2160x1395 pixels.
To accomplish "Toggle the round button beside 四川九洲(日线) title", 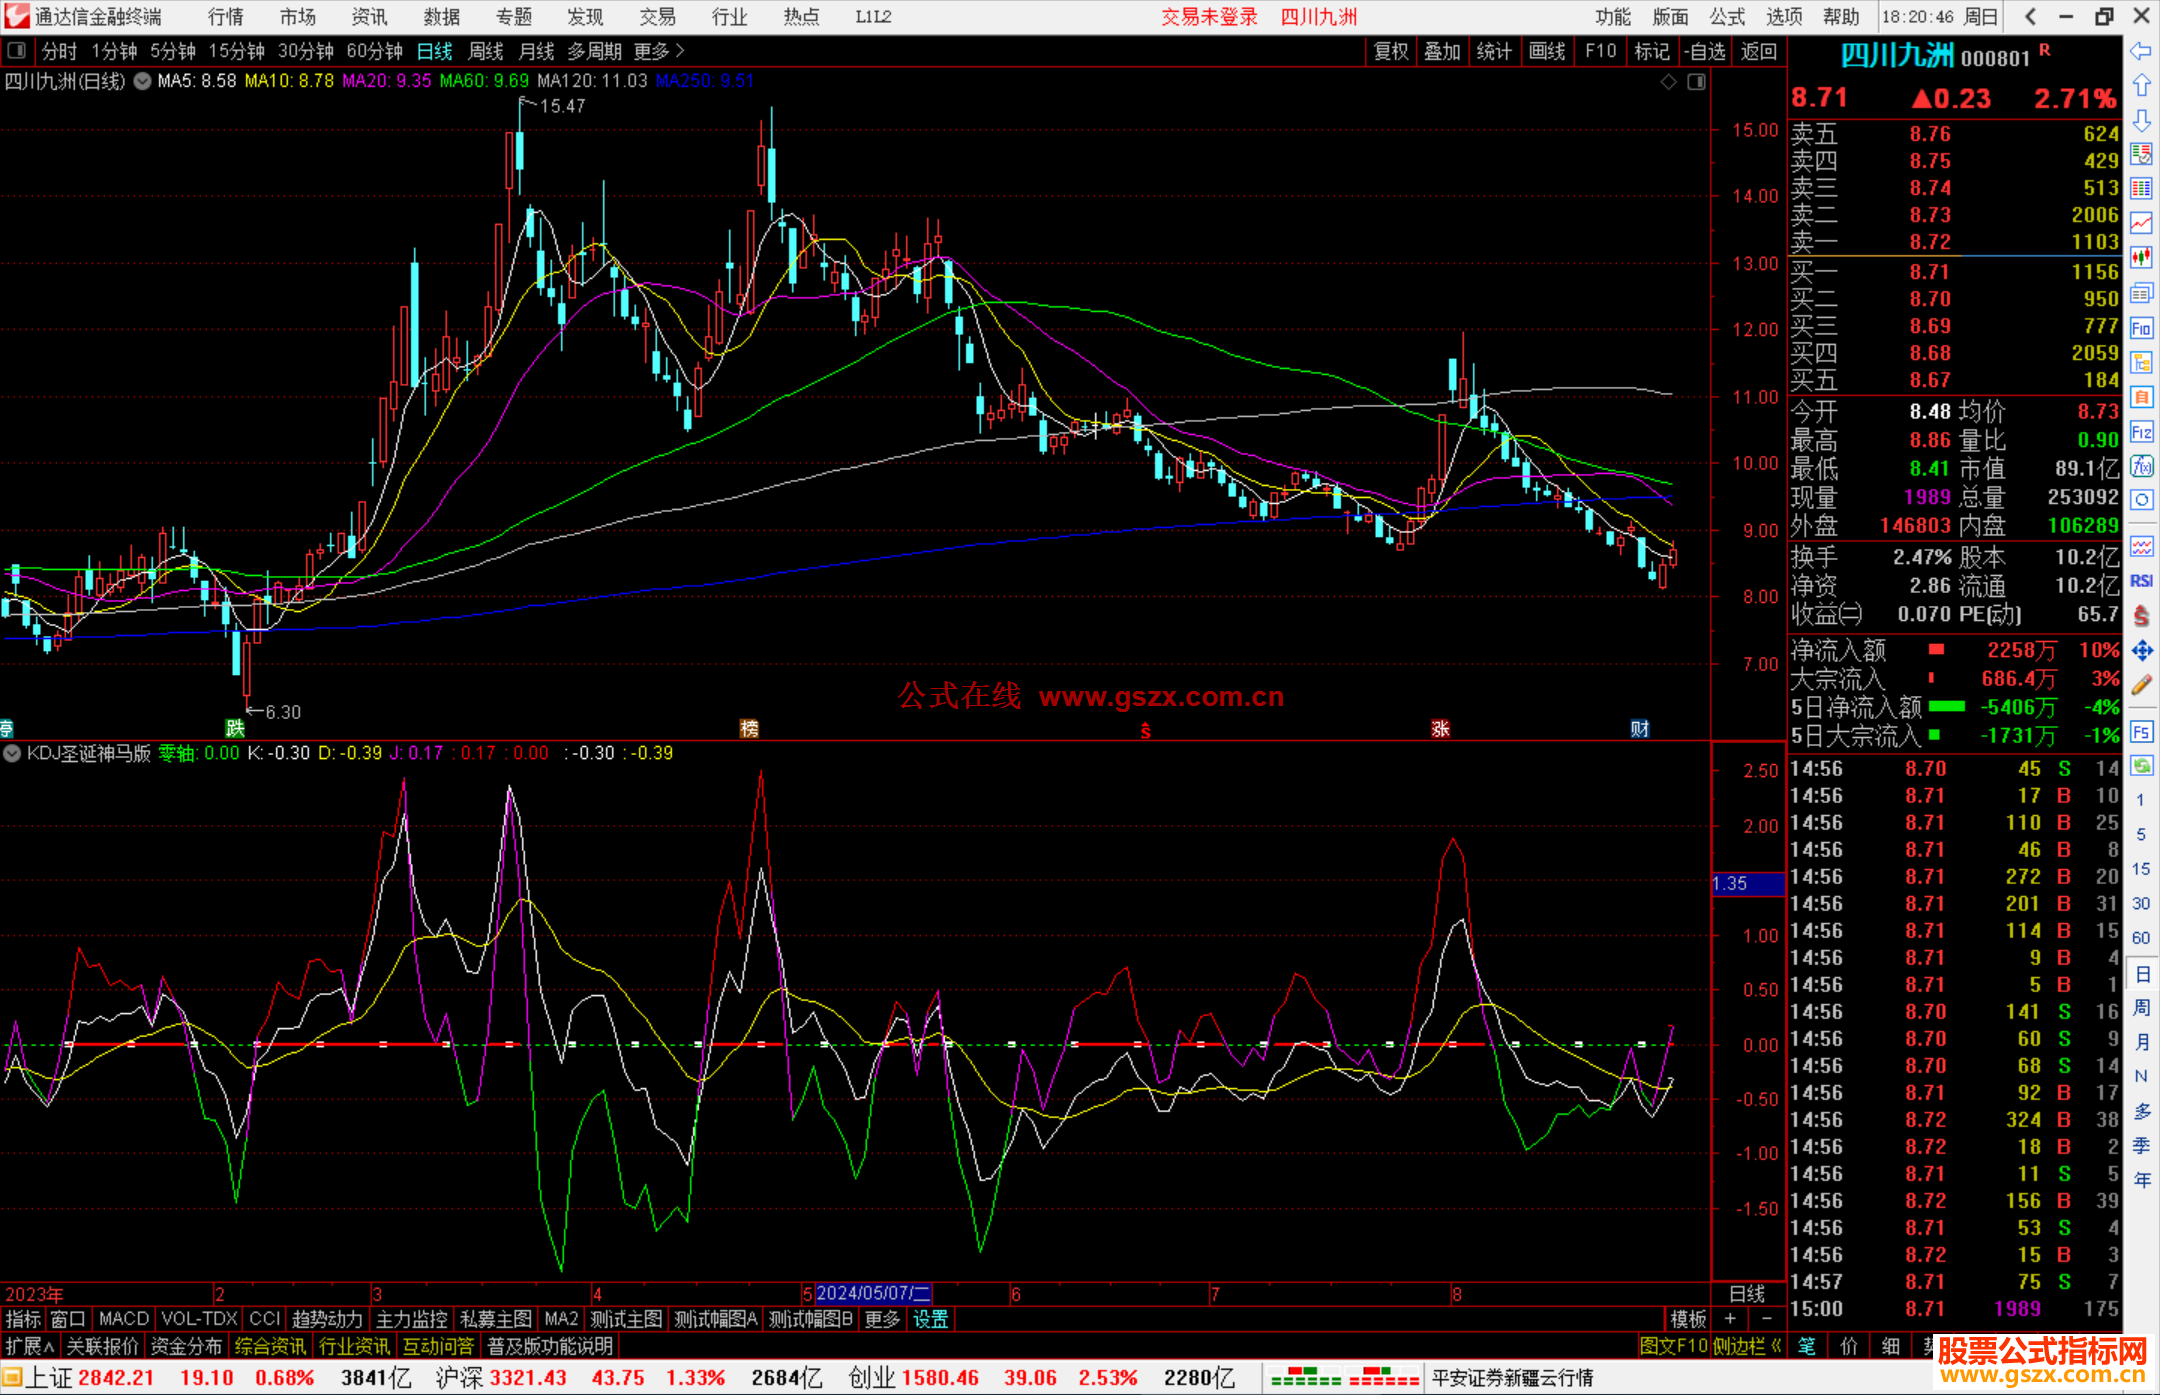I will [x=142, y=81].
